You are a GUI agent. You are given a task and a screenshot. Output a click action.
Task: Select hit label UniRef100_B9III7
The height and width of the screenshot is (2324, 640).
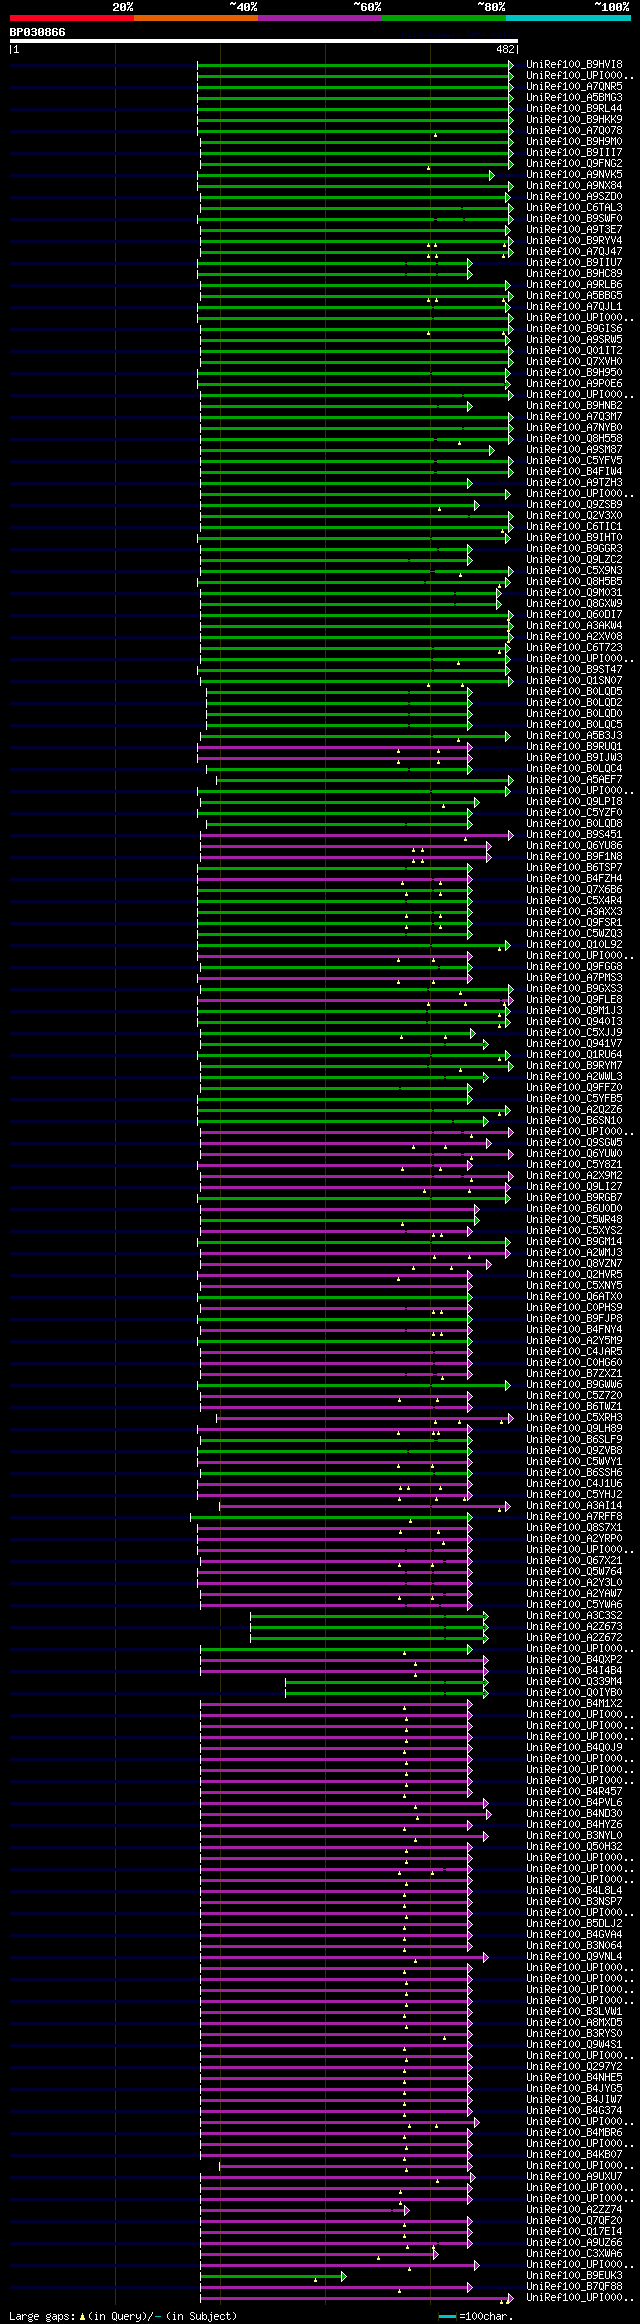[x=575, y=152]
